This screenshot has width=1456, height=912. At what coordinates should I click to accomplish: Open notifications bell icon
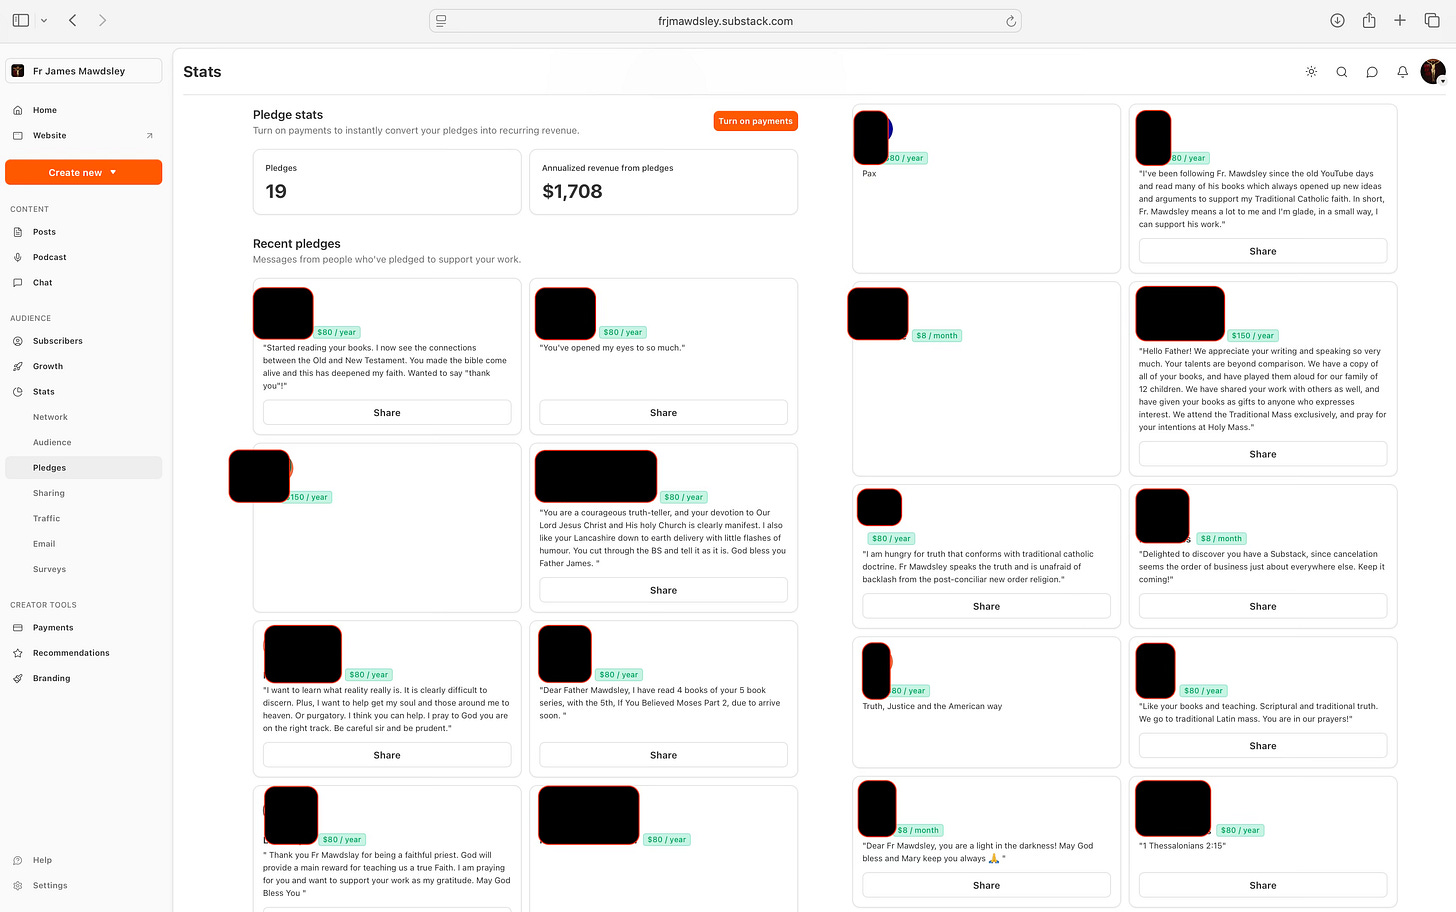[x=1402, y=72]
